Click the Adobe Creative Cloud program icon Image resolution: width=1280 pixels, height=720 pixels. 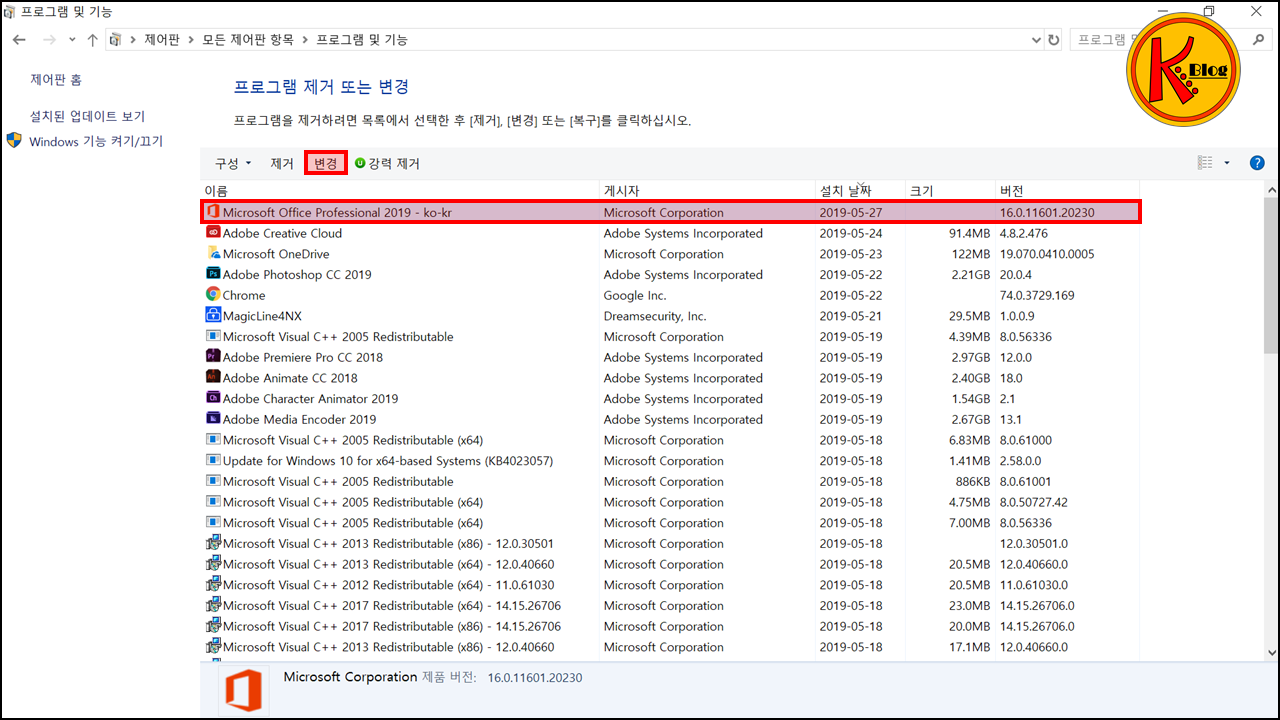pyautogui.click(x=212, y=233)
